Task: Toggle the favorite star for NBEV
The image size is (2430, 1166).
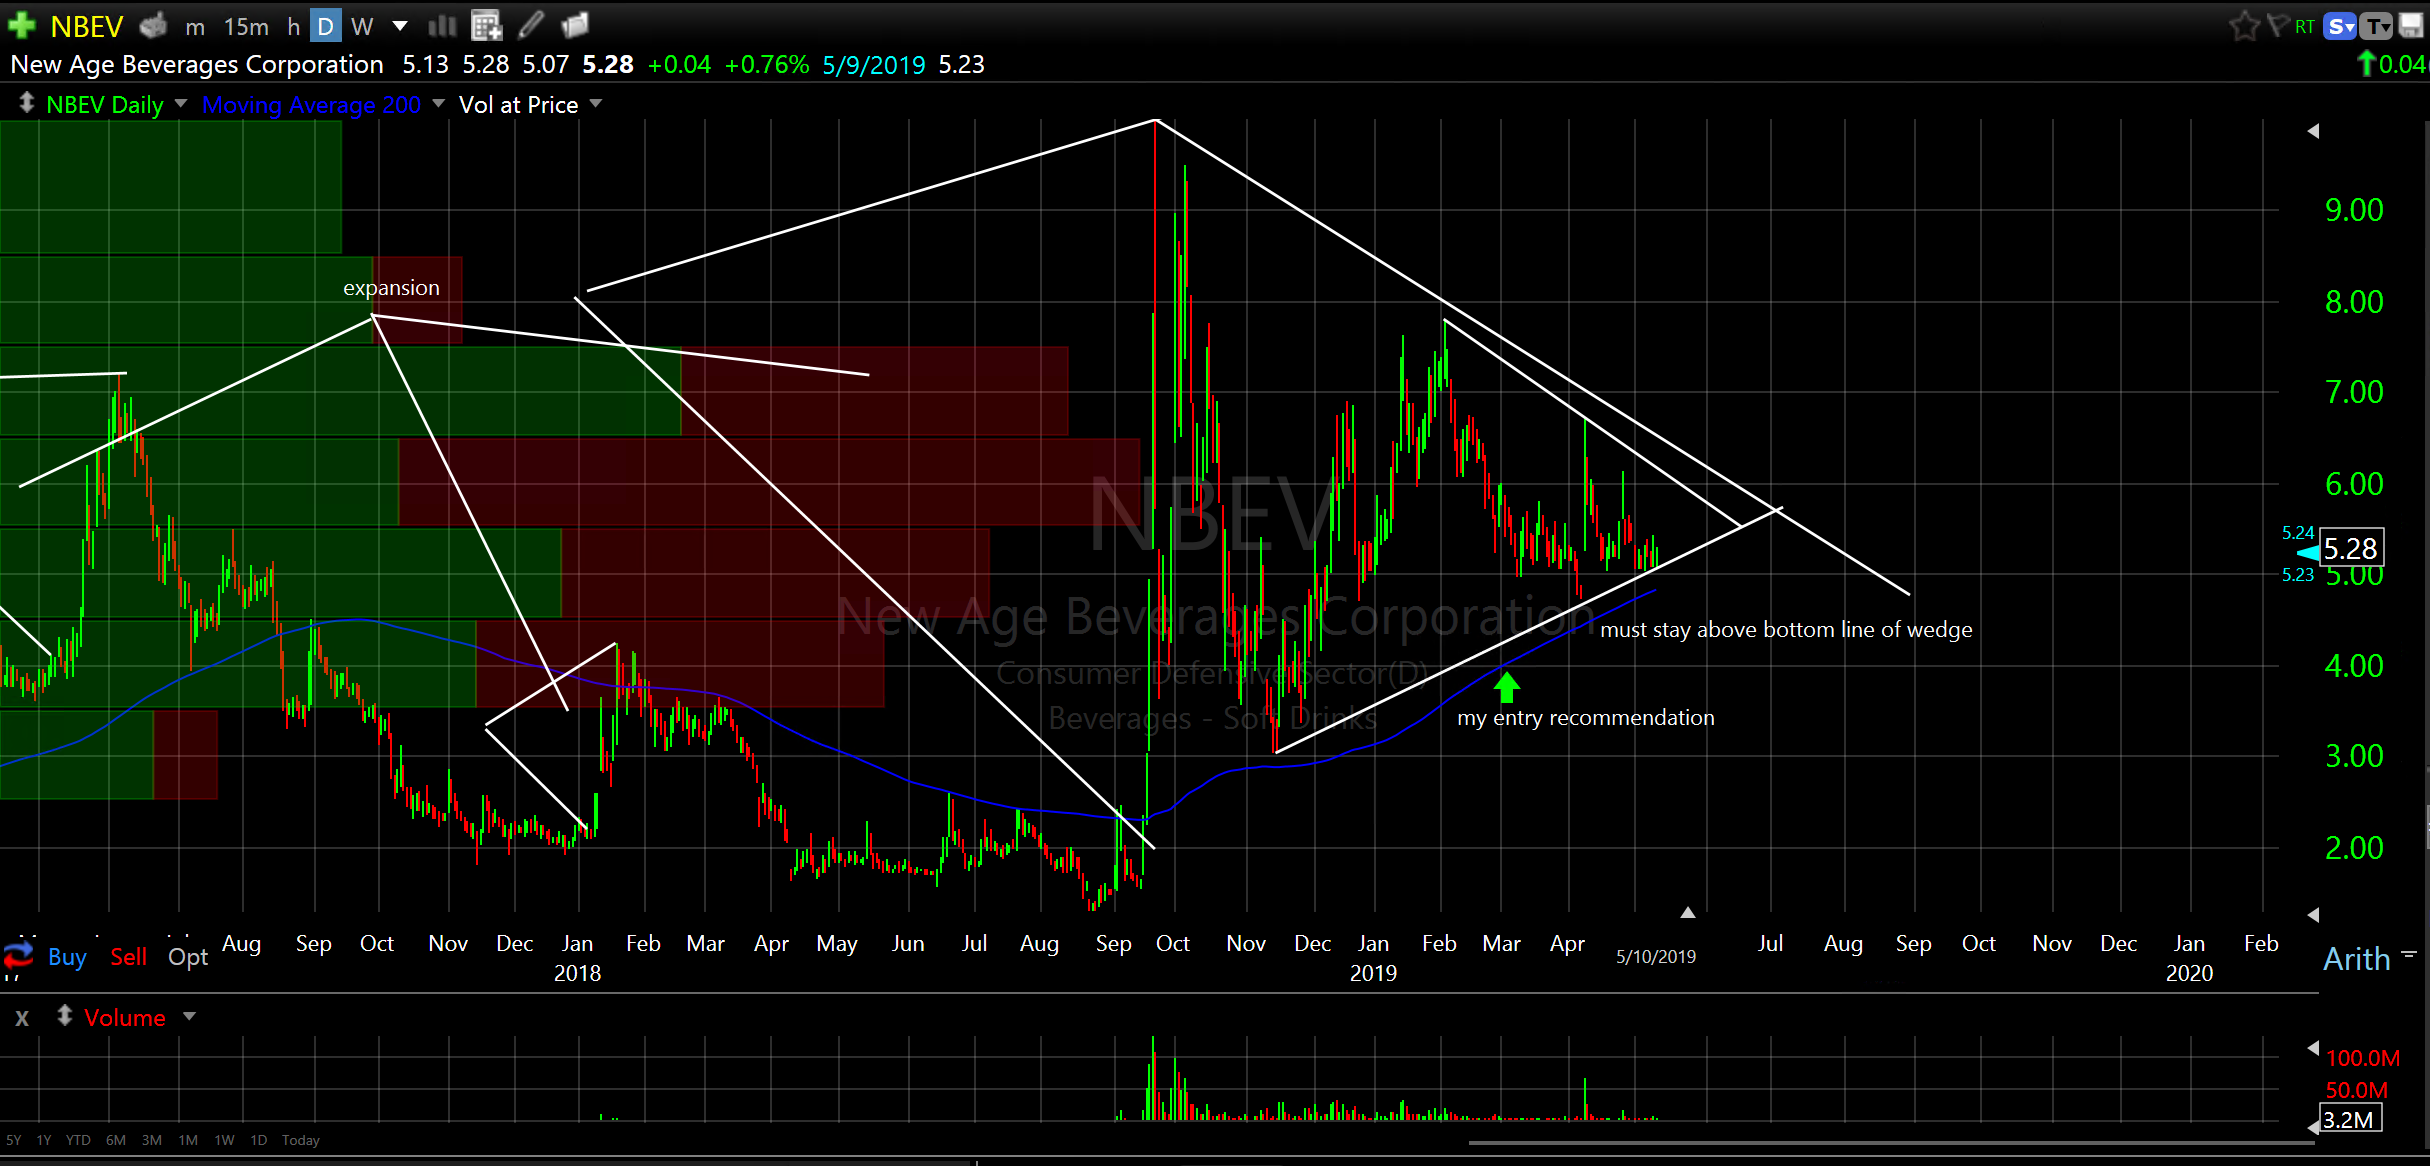Action: coord(2244,26)
